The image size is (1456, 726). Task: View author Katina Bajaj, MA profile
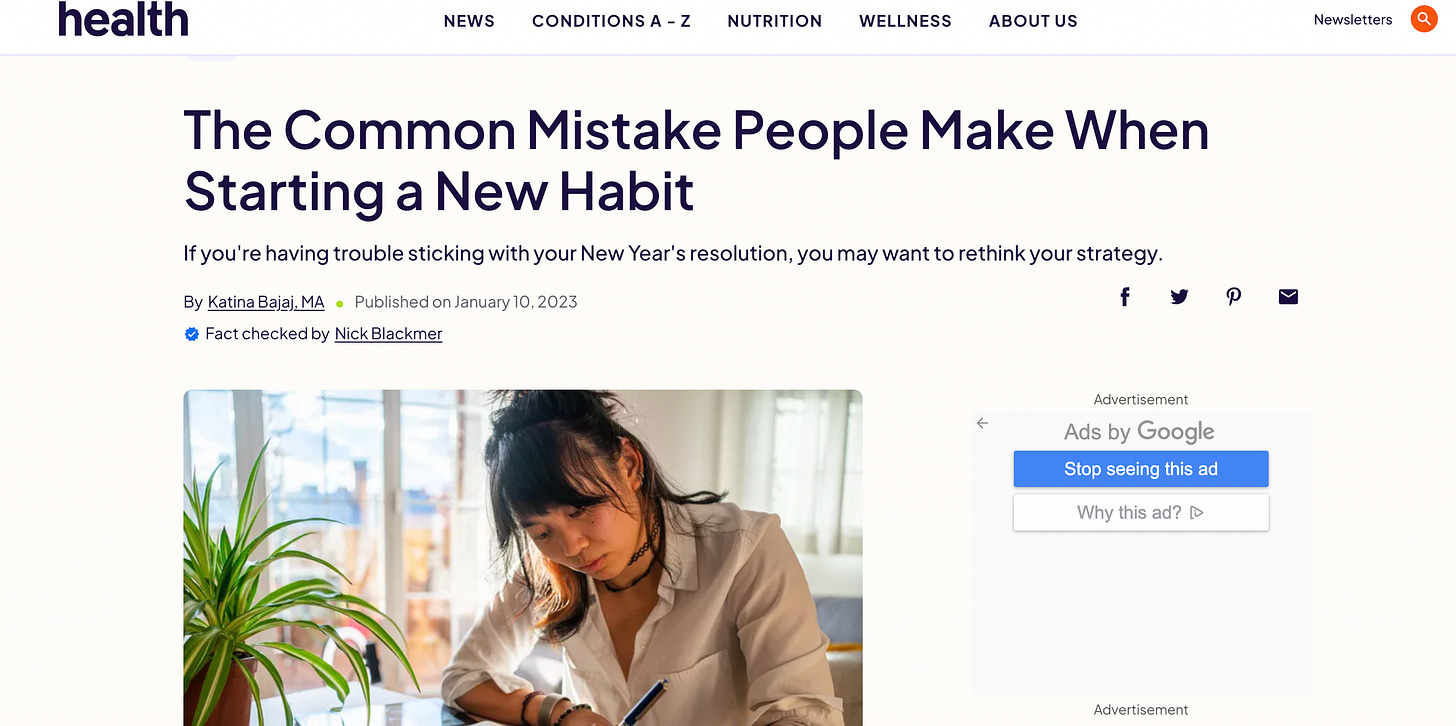[x=266, y=302]
